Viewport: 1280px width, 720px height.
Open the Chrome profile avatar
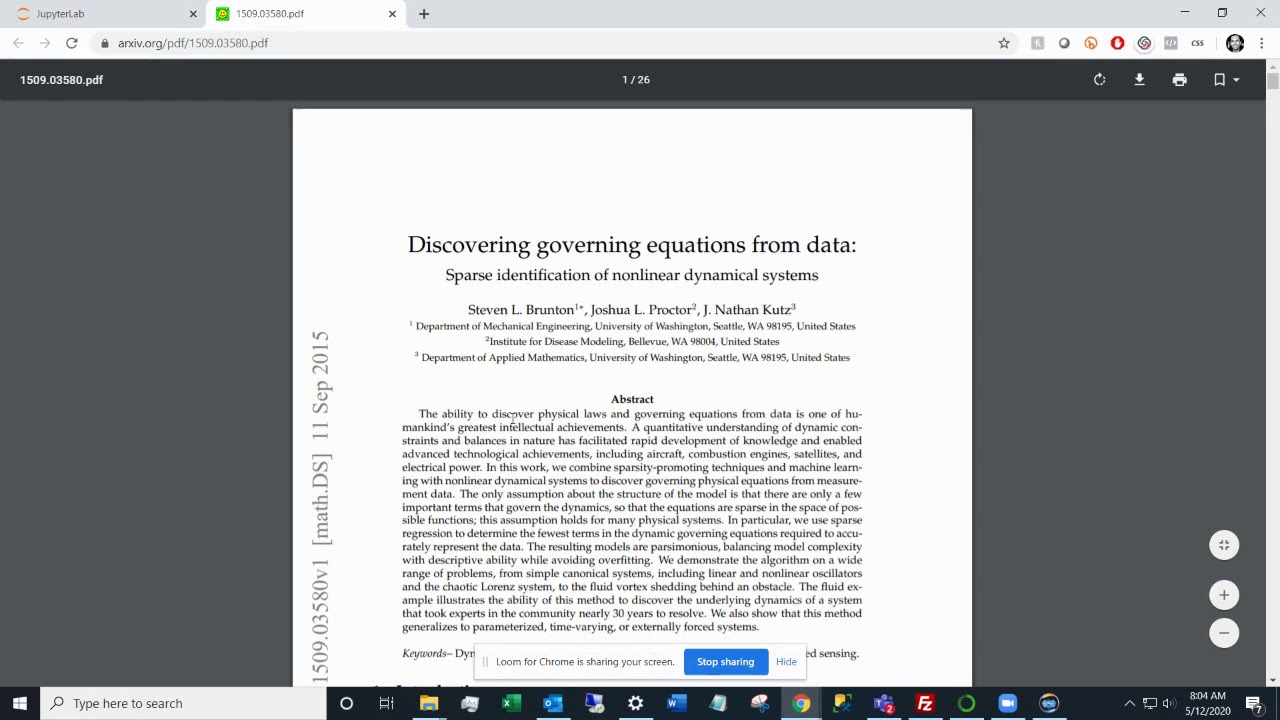1235,43
